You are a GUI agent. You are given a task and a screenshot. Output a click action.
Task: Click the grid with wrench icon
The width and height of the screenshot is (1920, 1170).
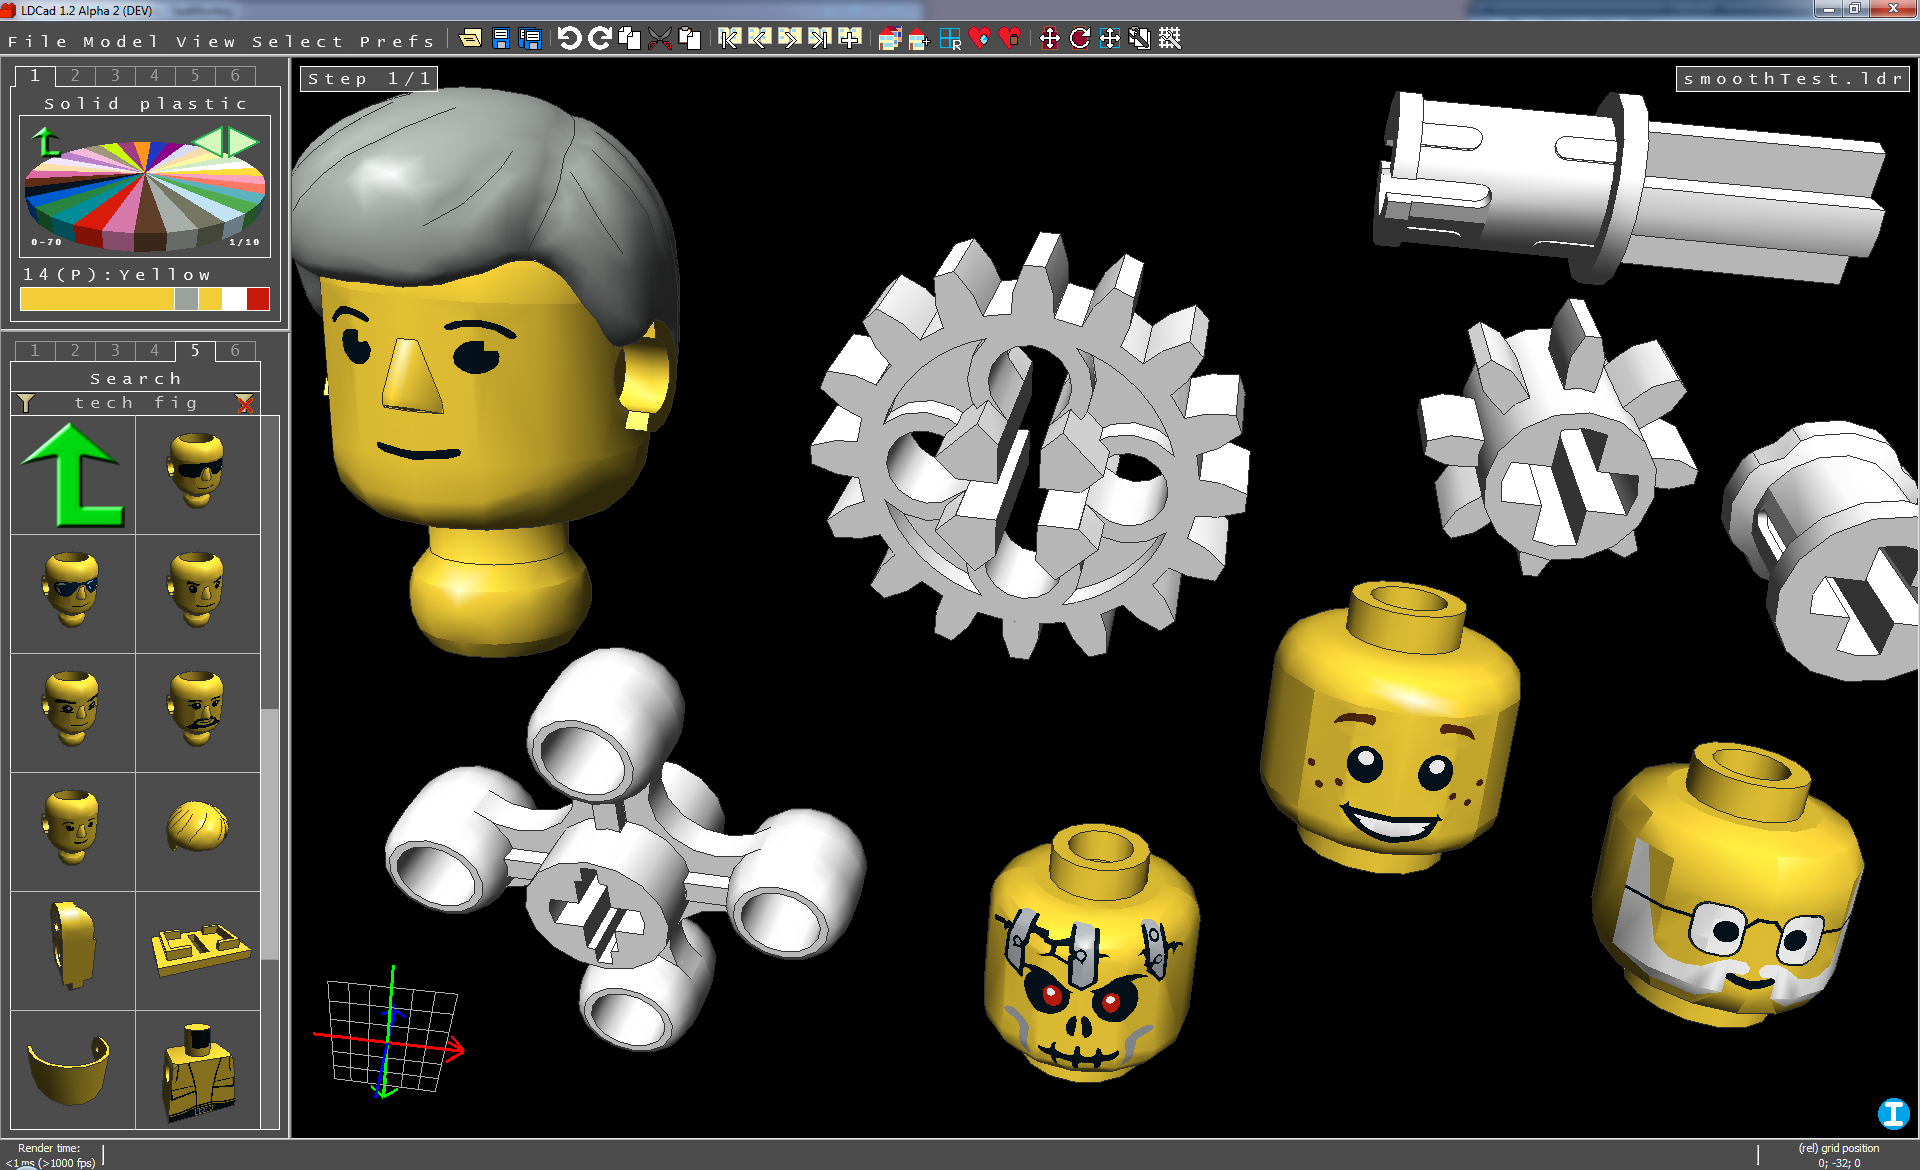[x=1170, y=39]
